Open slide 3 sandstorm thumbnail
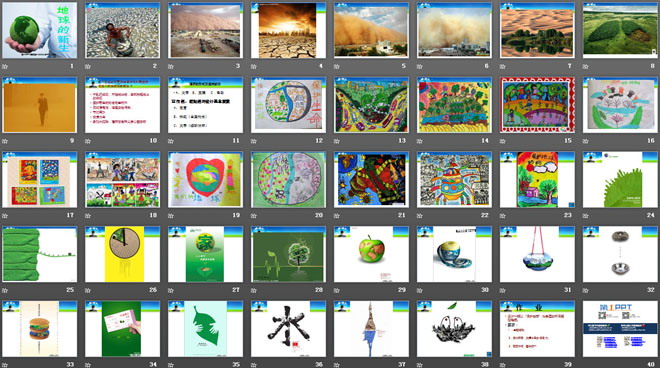This screenshot has height=368, width=660. click(x=205, y=30)
